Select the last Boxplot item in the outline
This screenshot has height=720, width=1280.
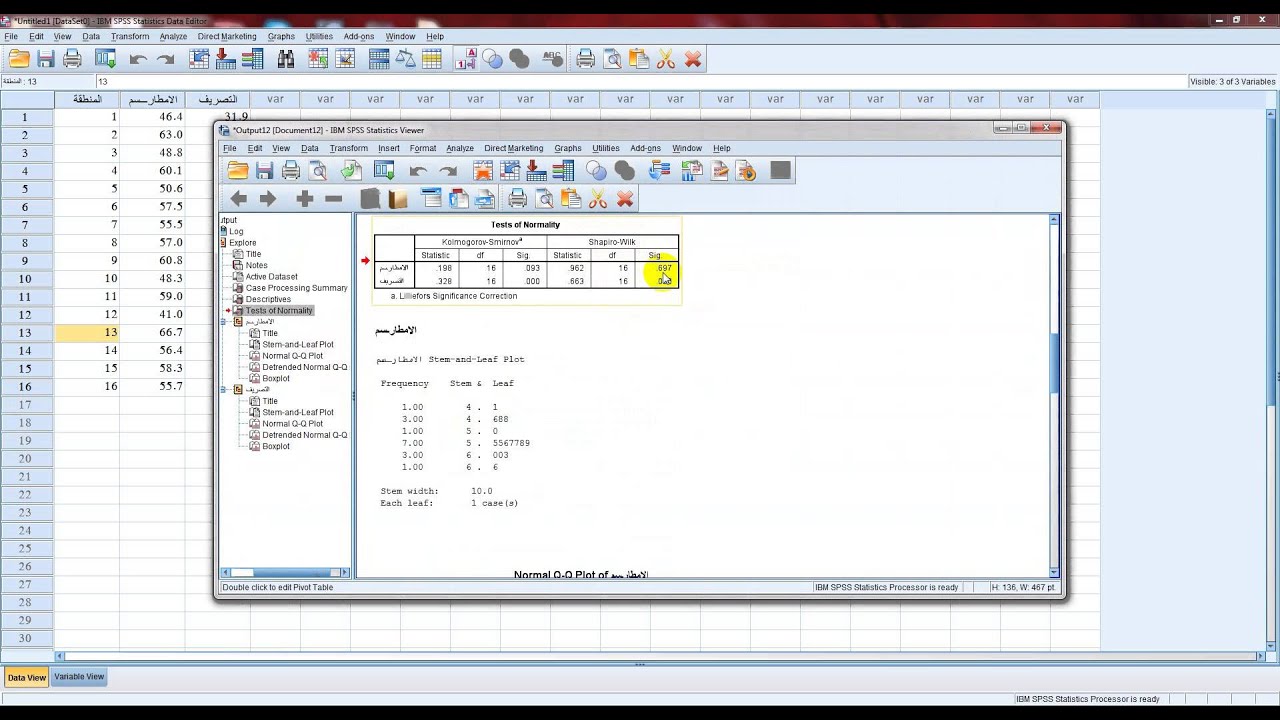pyautogui.click(x=275, y=446)
